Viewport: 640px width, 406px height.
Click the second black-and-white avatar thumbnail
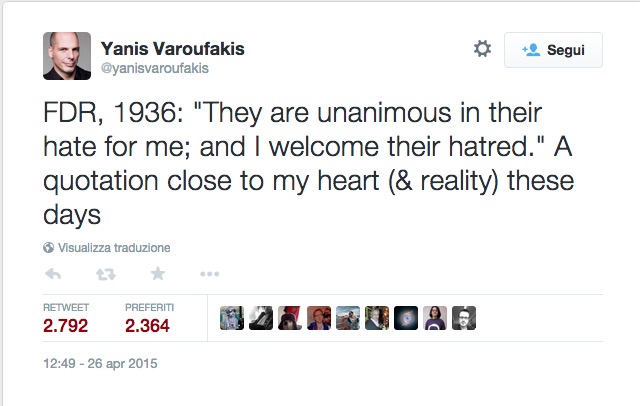click(261, 318)
